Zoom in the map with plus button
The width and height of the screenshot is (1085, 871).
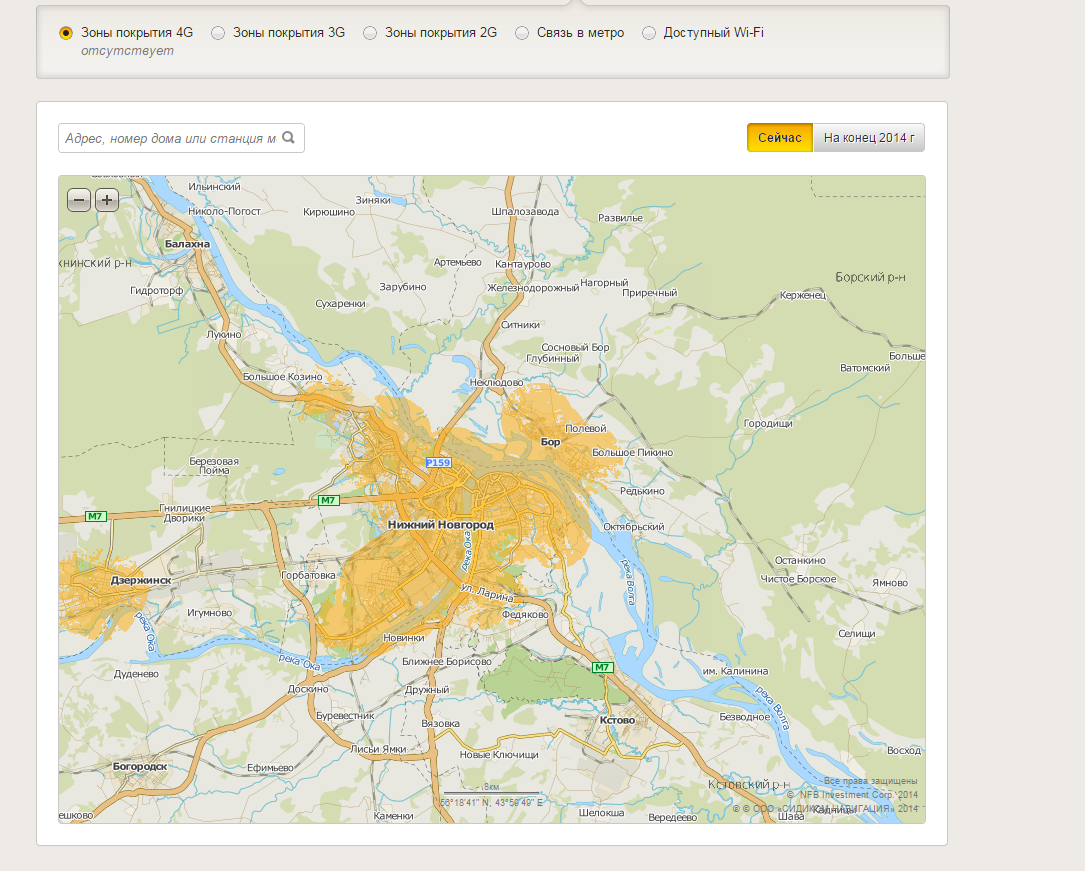(107, 201)
